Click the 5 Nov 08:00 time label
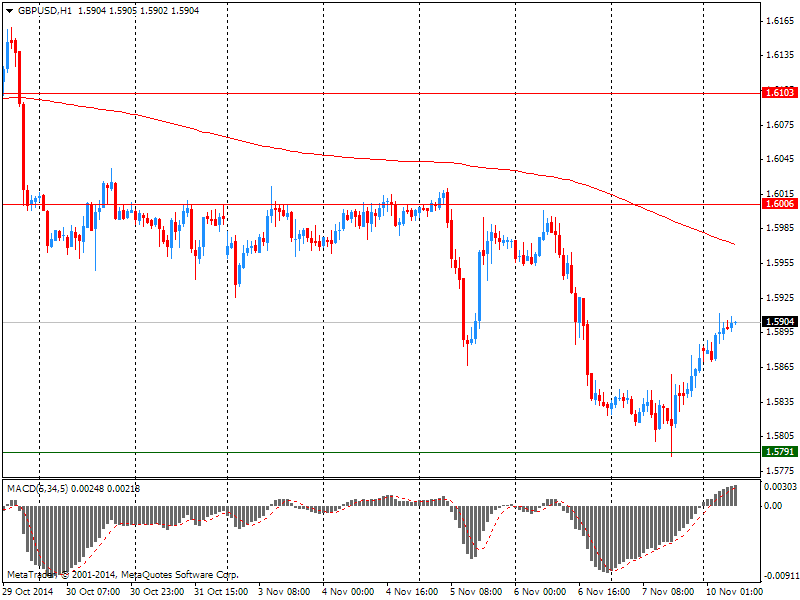The image size is (800, 600). click(476, 591)
